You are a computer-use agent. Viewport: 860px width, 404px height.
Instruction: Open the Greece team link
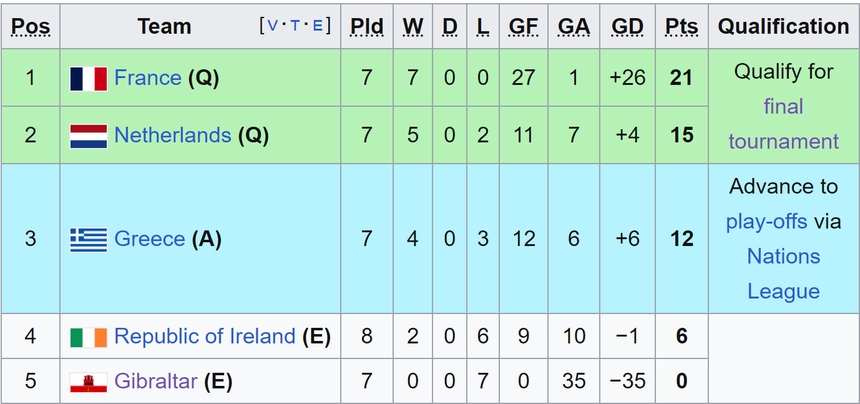coord(150,239)
